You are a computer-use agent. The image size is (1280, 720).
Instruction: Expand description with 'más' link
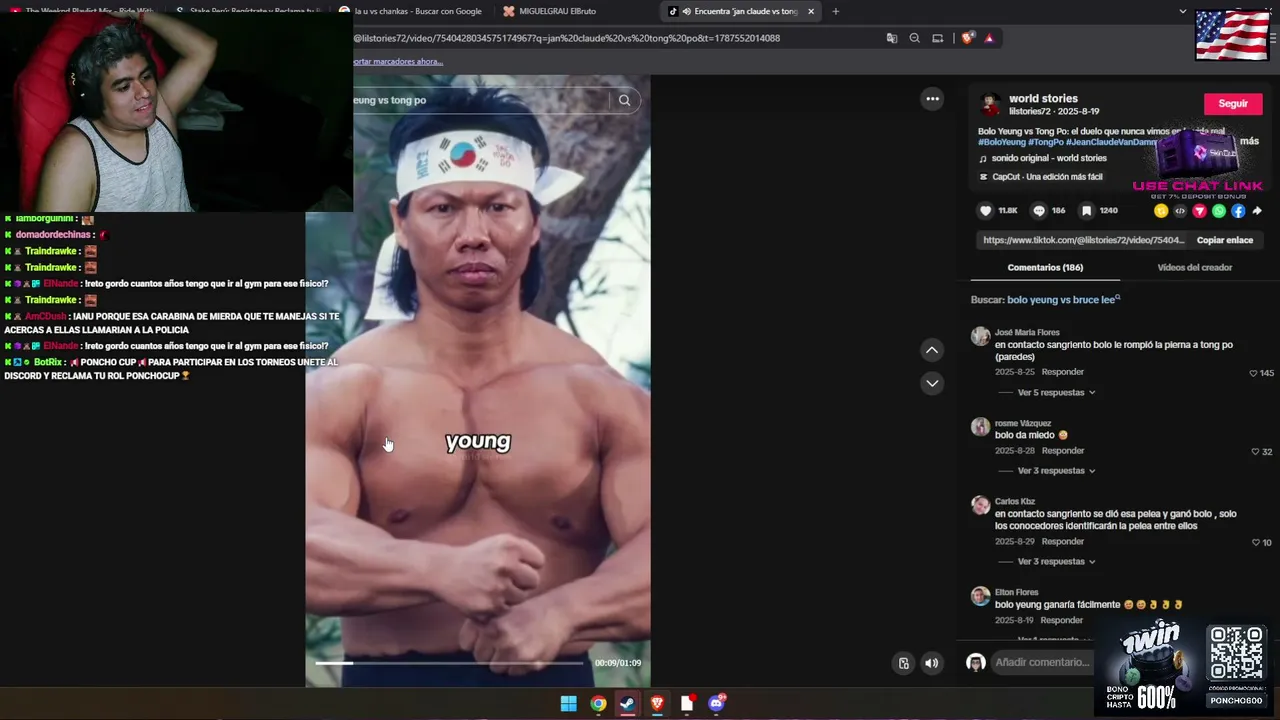[x=1249, y=141]
